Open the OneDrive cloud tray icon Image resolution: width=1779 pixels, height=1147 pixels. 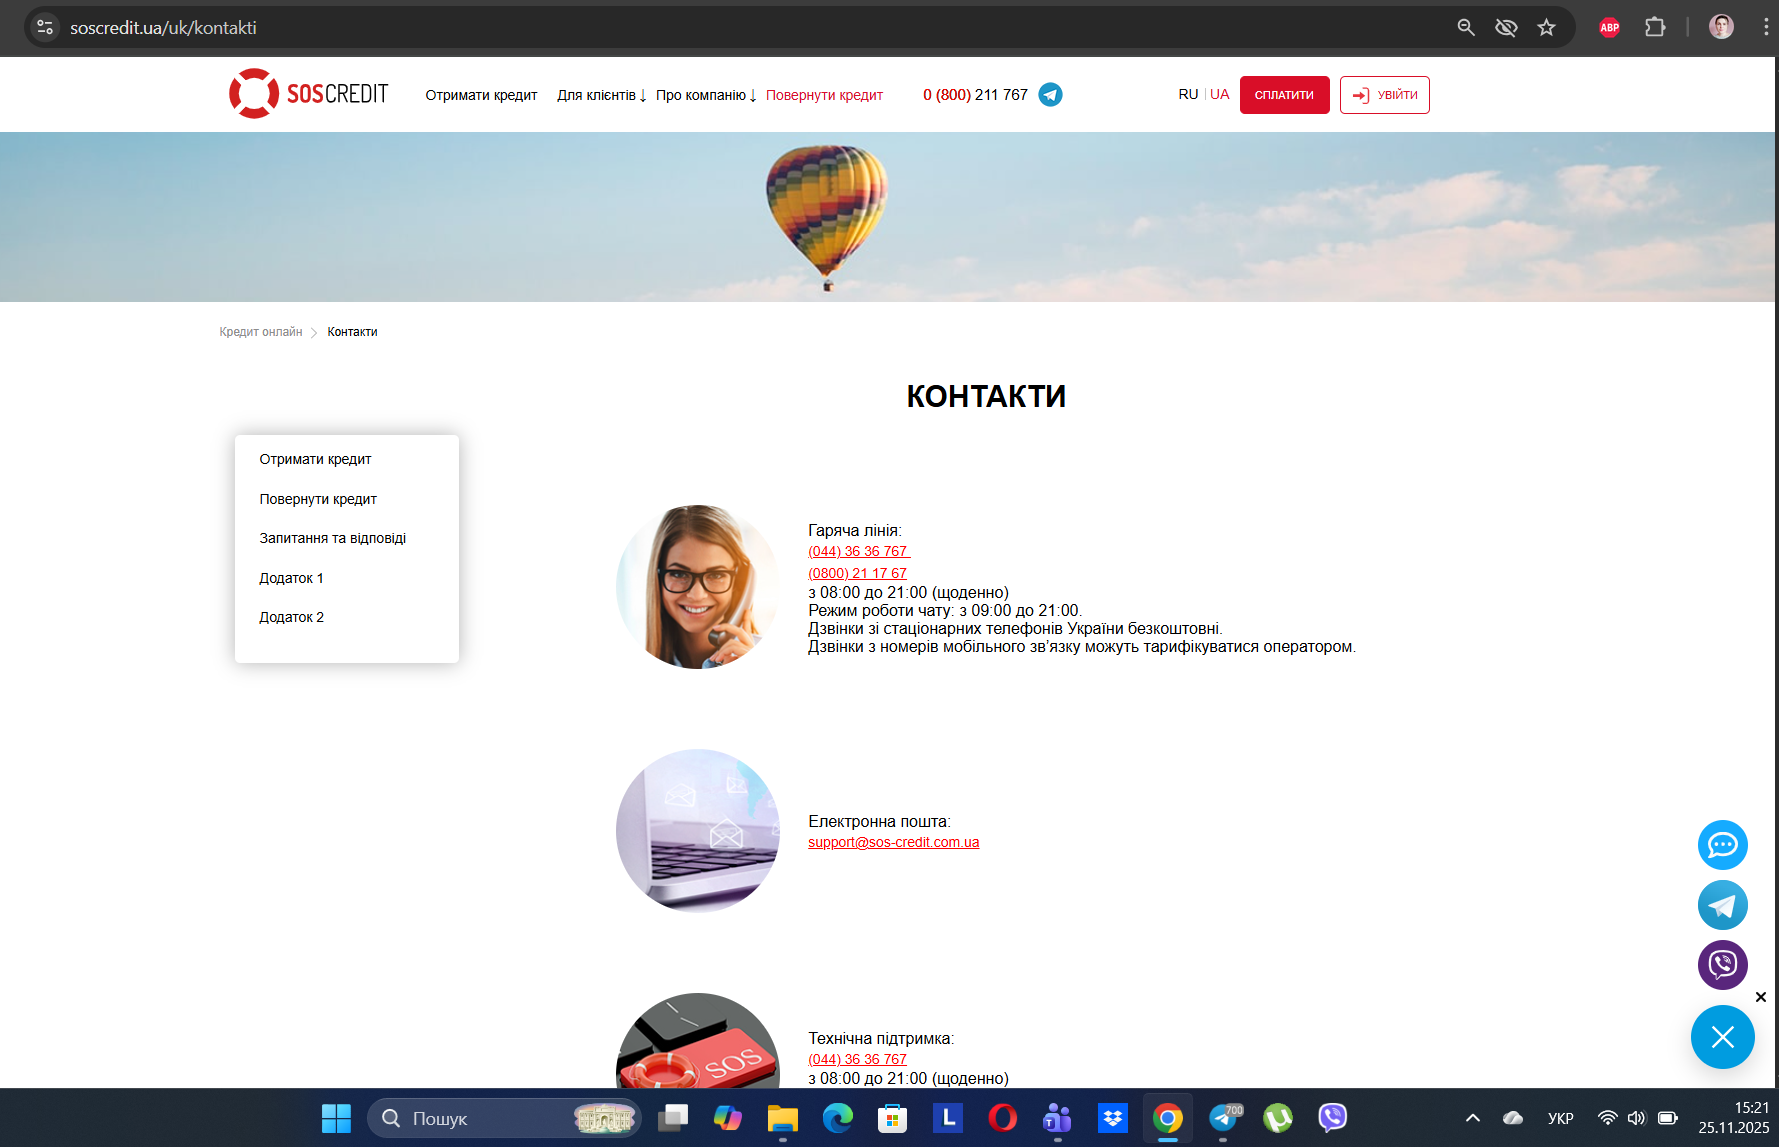point(1513,1118)
